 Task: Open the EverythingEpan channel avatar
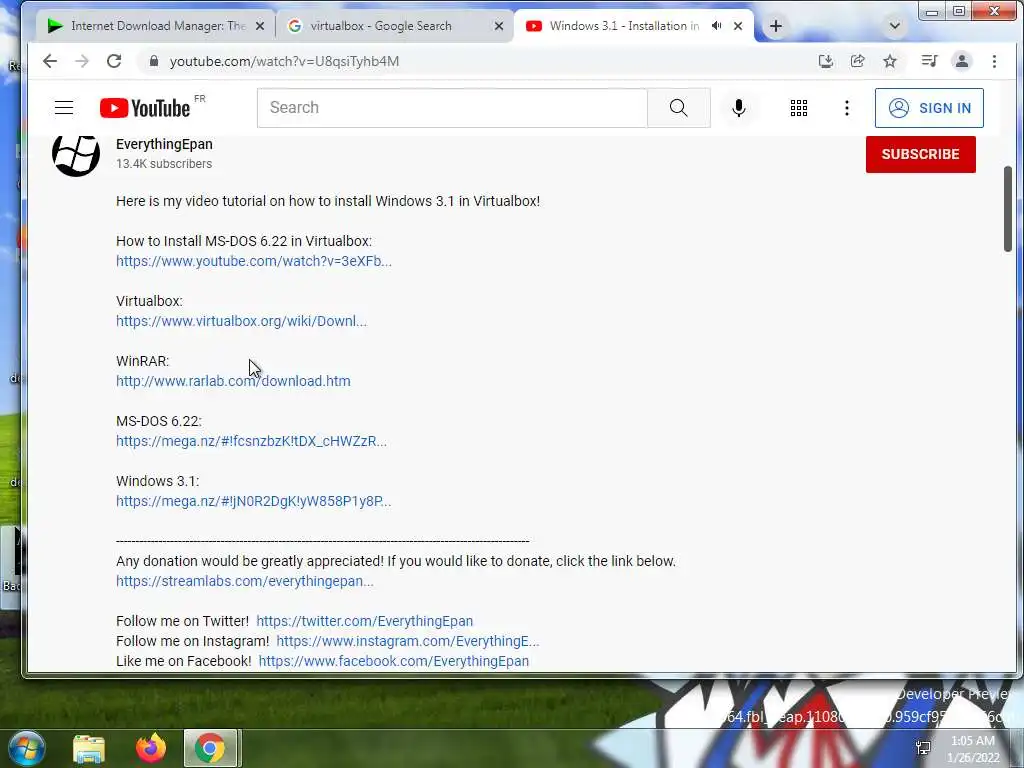click(76, 154)
